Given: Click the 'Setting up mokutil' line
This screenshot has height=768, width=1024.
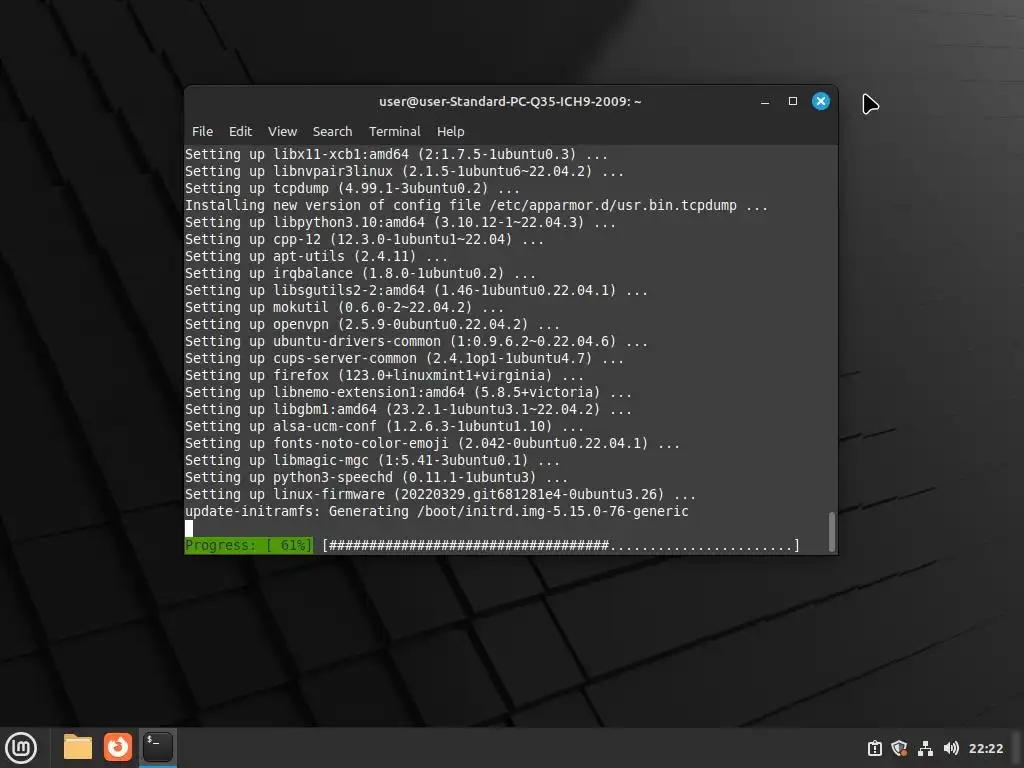Looking at the screenshot, I should pos(344,308).
